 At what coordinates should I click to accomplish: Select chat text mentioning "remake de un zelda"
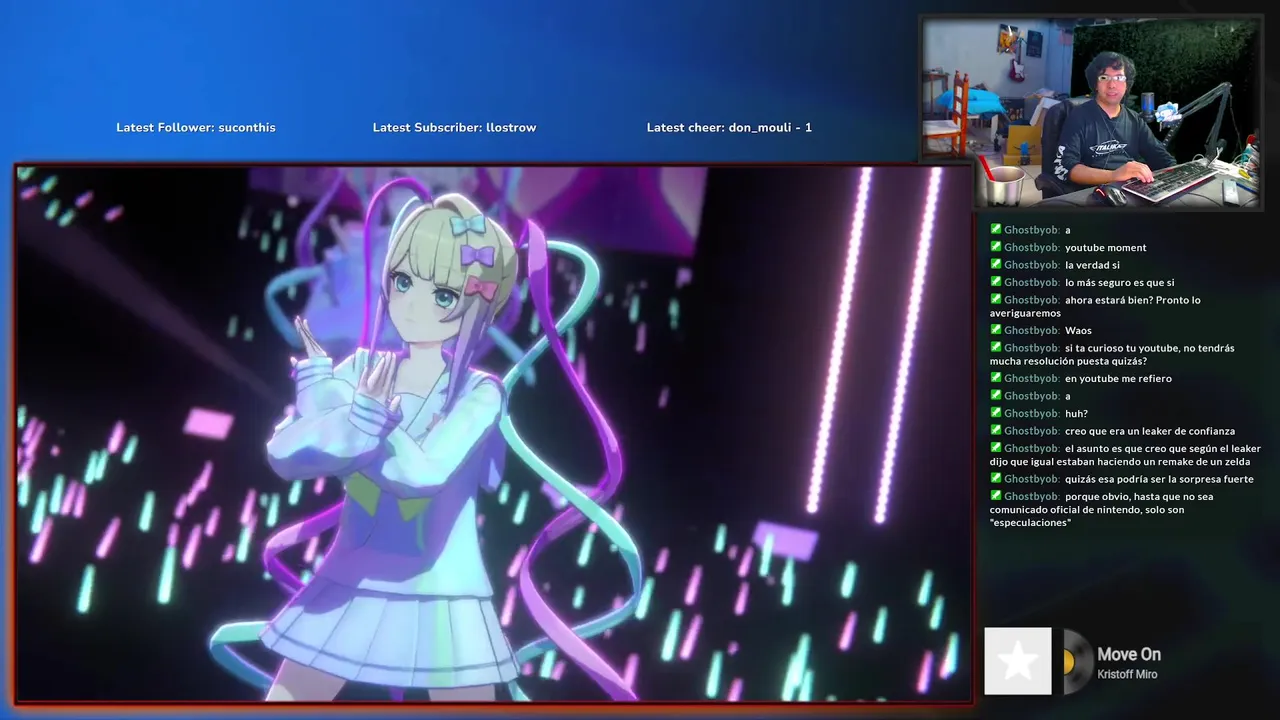(x=1126, y=455)
